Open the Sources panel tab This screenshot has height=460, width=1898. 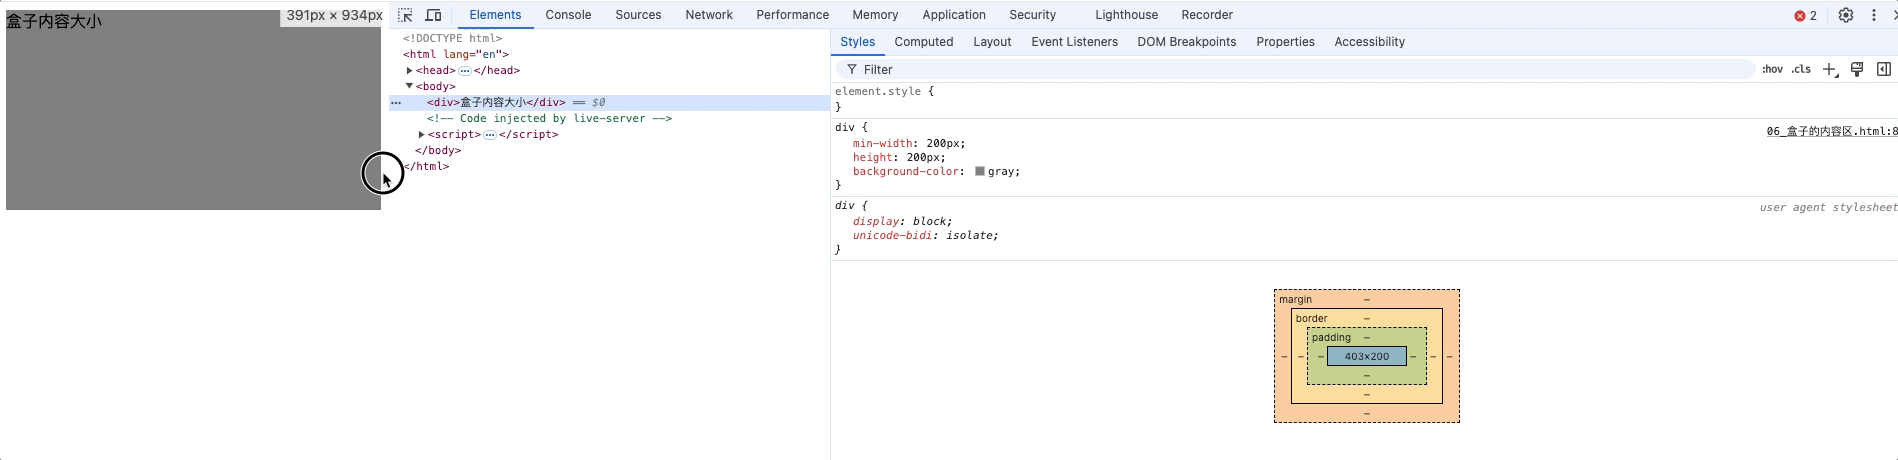point(638,15)
